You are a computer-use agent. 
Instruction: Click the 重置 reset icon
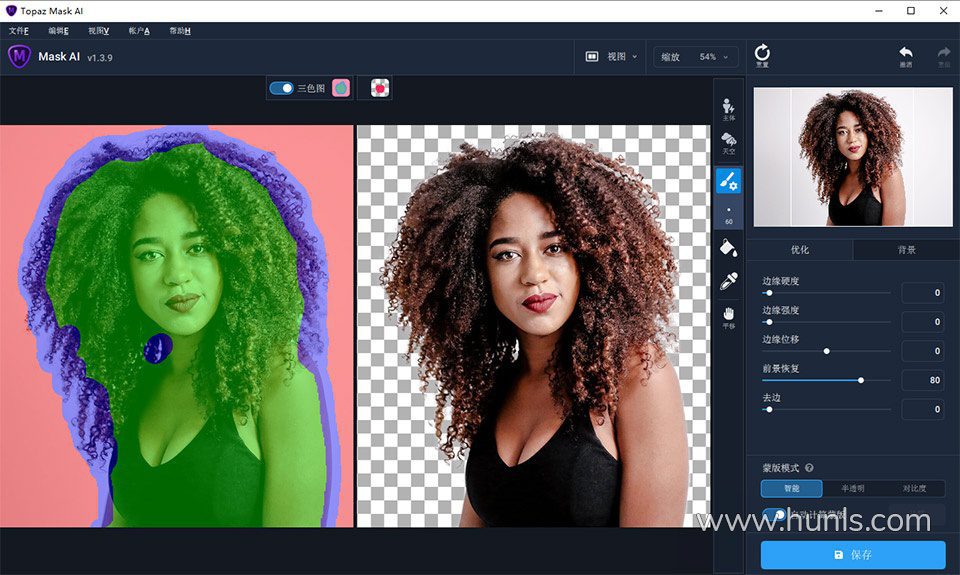tap(762, 55)
